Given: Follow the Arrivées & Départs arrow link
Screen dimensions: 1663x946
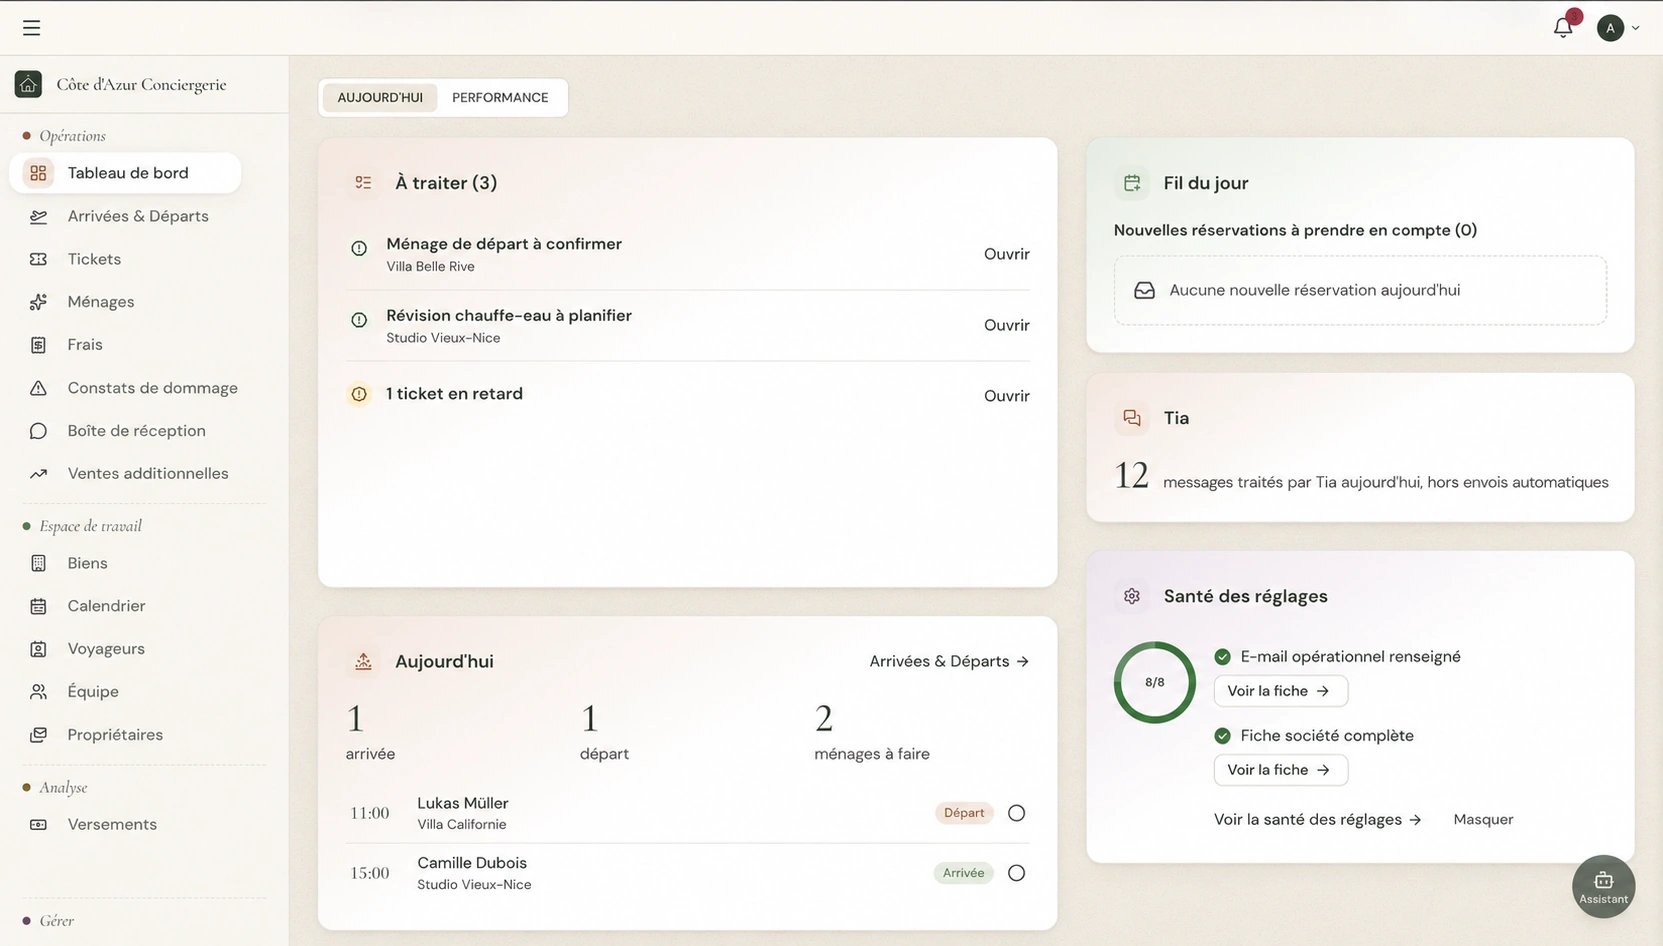Looking at the screenshot, I should 949,661.
